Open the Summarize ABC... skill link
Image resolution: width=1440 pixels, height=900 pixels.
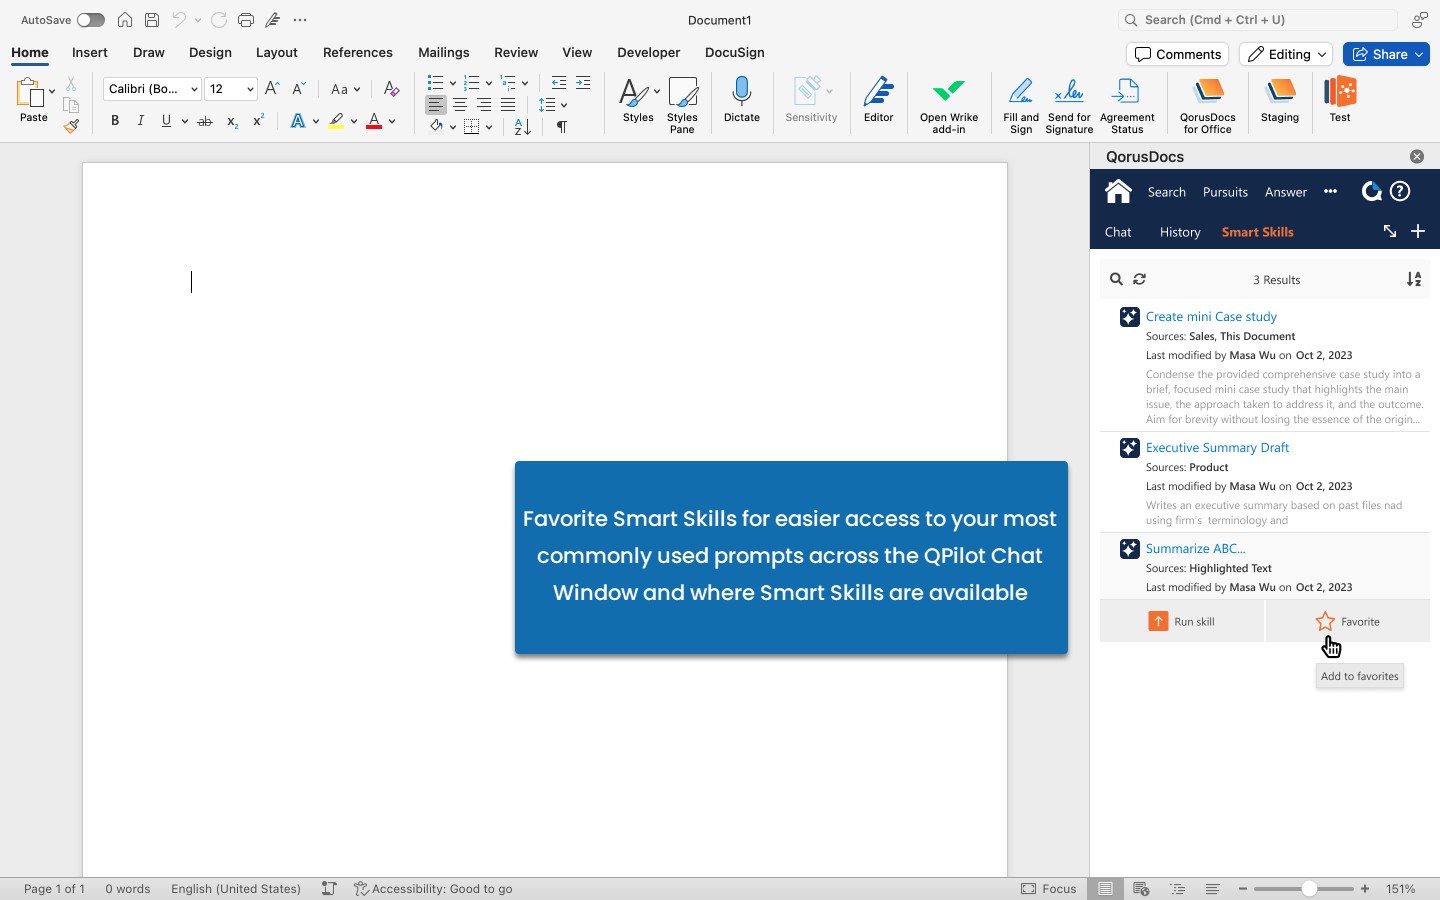1196,548
